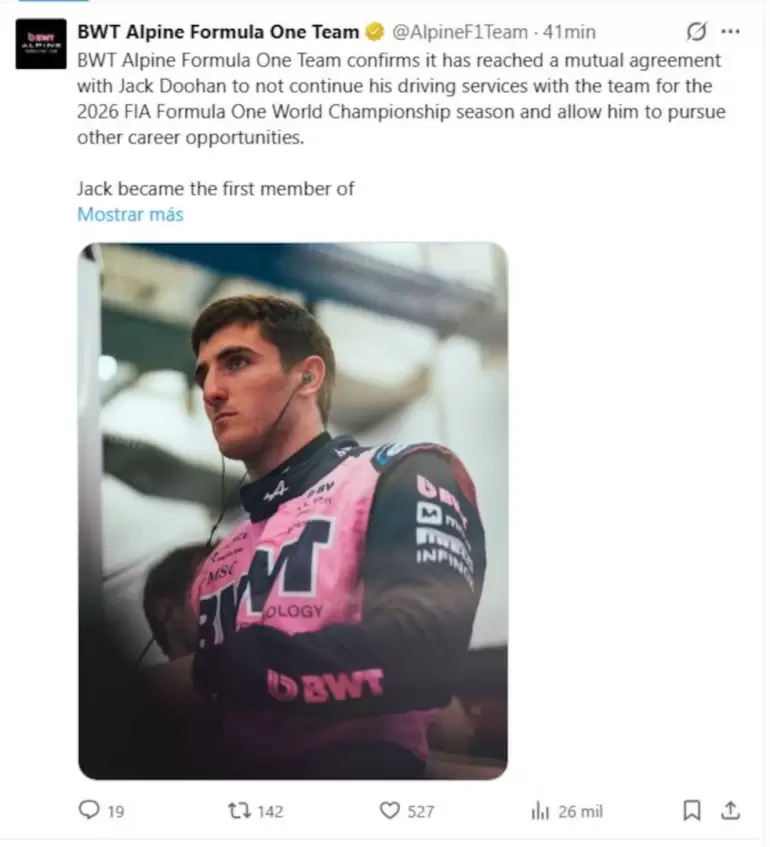
Task: Click the gold verified badge
Action: (374, 32)
